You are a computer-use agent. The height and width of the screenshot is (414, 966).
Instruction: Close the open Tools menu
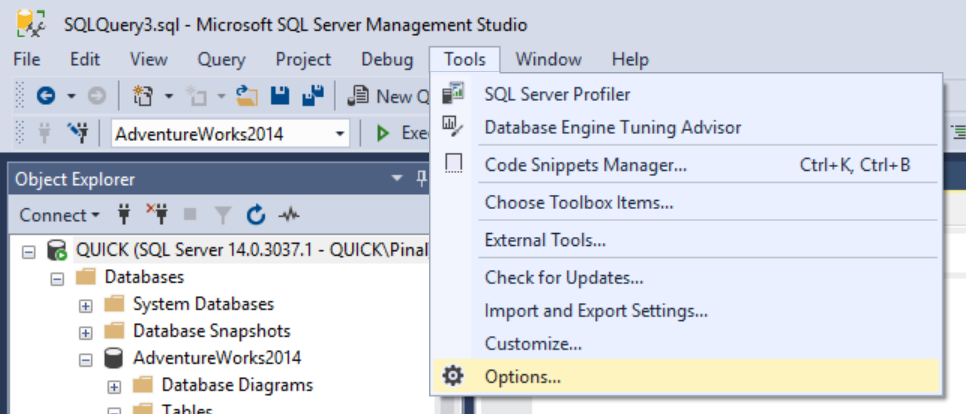465,60
